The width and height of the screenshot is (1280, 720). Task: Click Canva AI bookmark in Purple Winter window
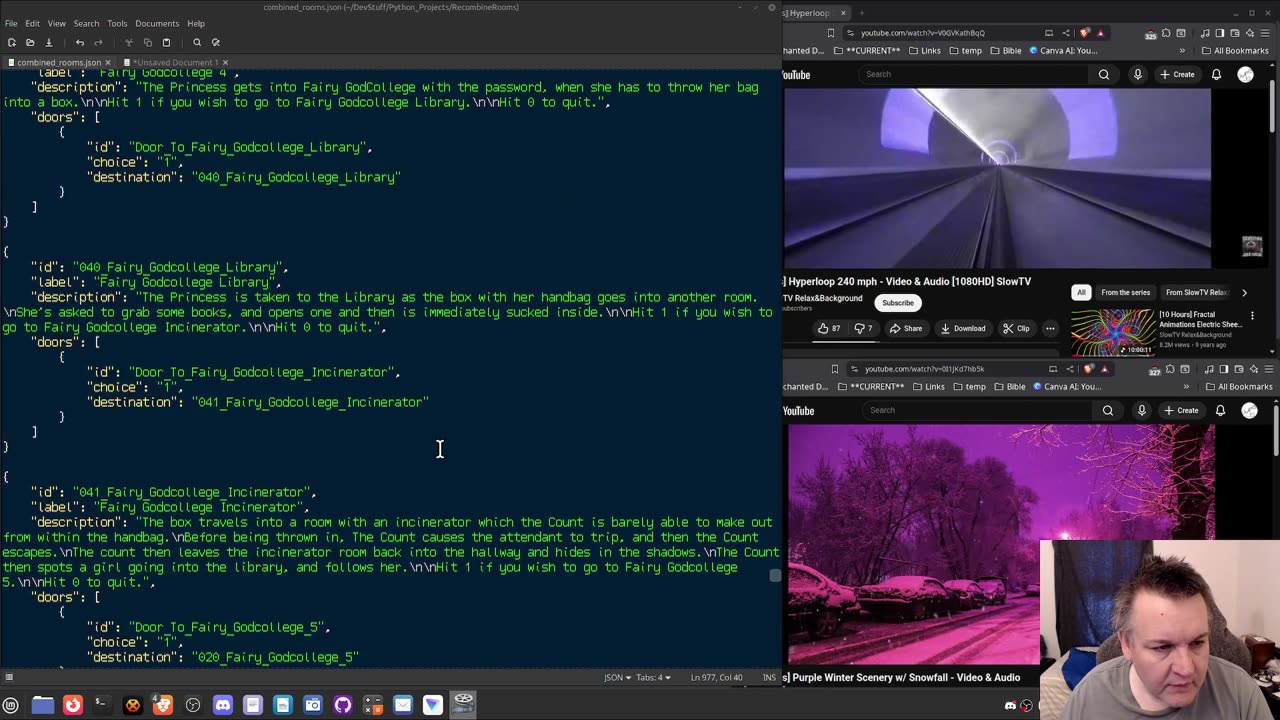coord(1067,387)
